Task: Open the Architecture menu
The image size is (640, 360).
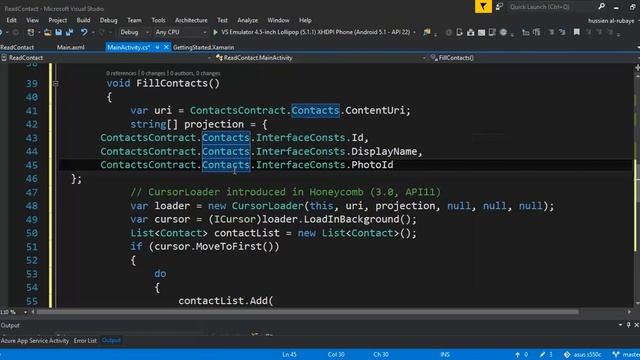Action: (191, 20)
